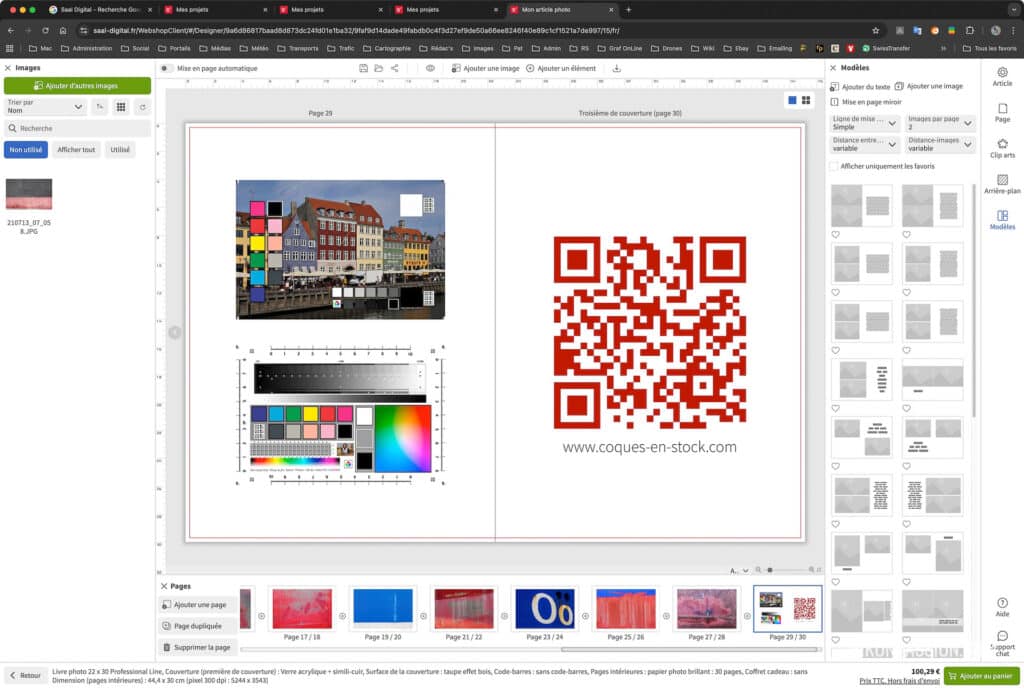1024x689 pixels.
Task: Select the Modèles sidebar icon
Action: [1002, 220]
